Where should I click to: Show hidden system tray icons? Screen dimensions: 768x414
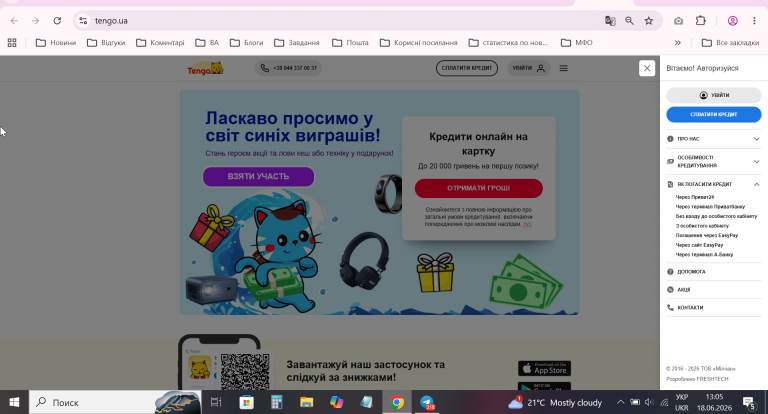pos(621,402)
